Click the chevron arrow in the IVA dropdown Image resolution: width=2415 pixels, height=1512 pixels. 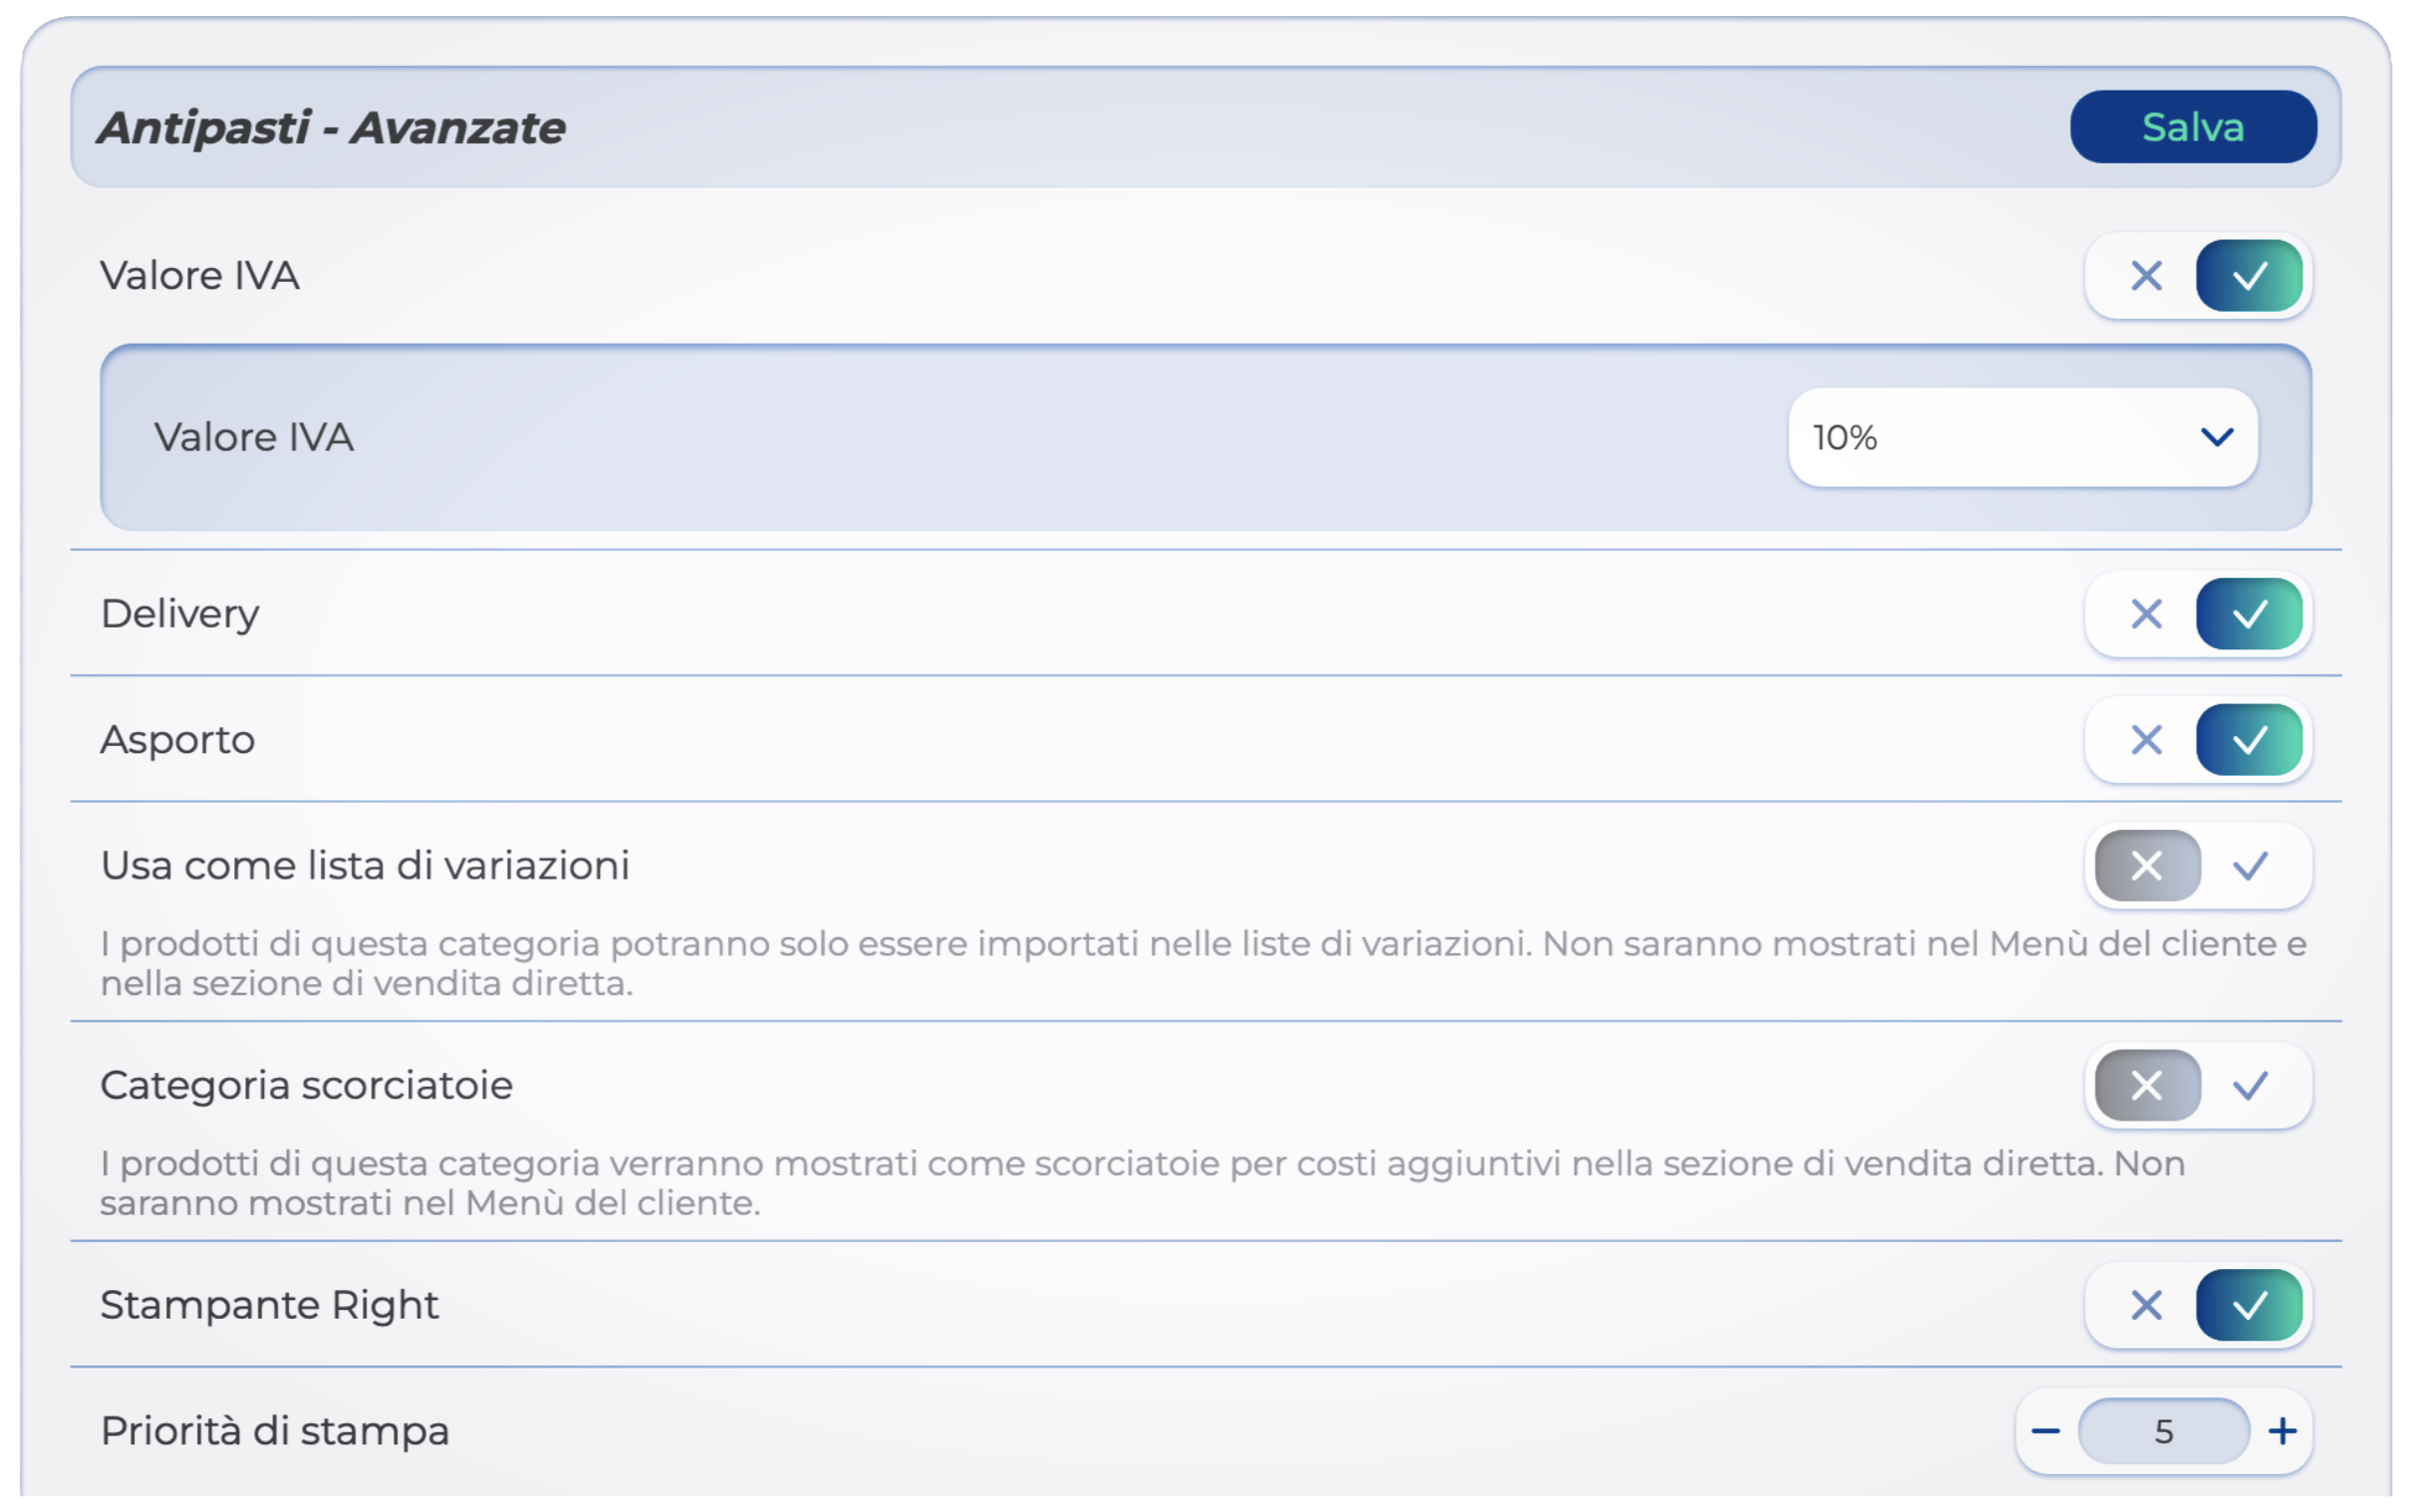point(2216,437)
